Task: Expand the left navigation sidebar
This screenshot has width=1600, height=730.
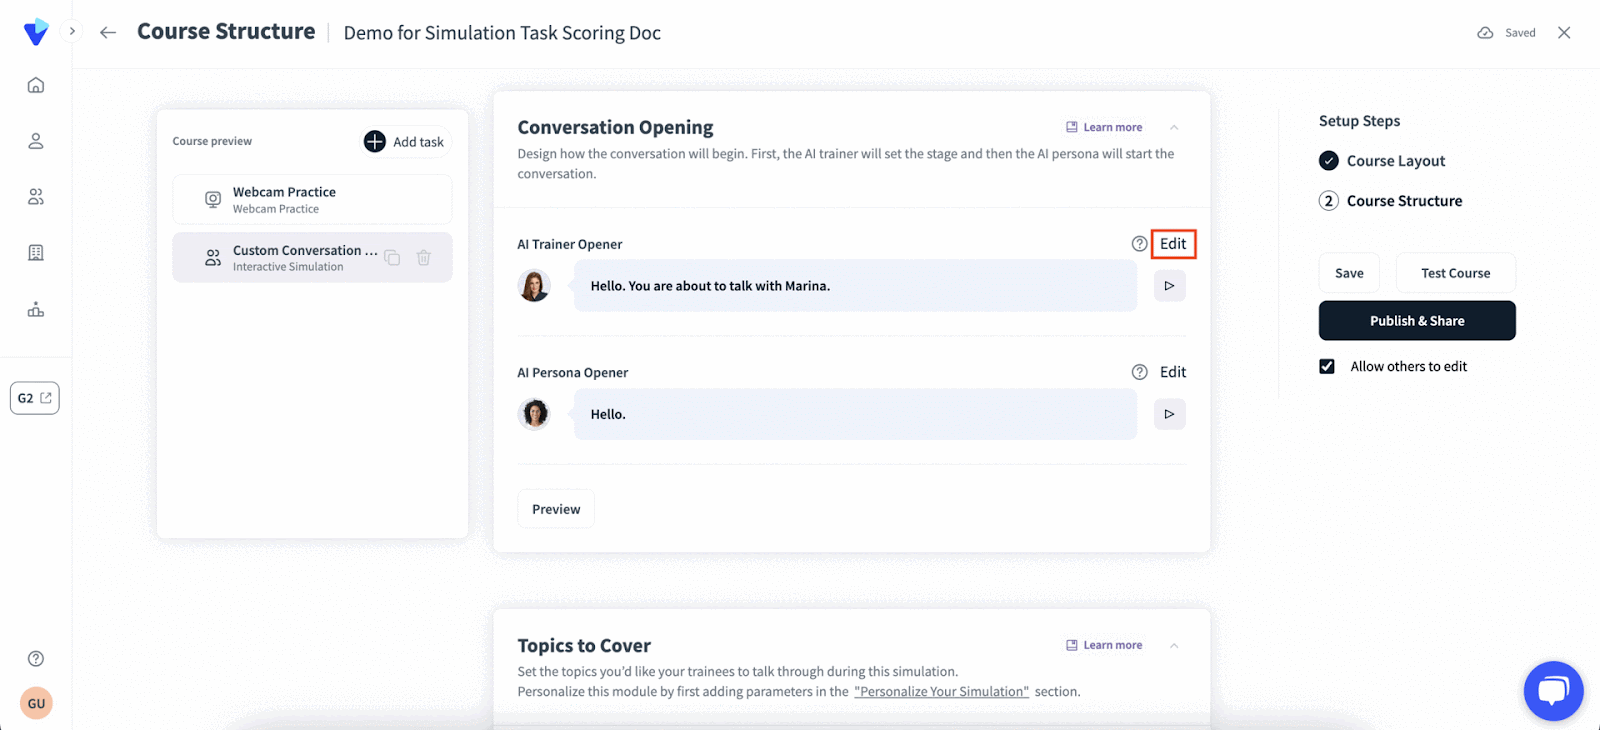Action: point(72,31)
